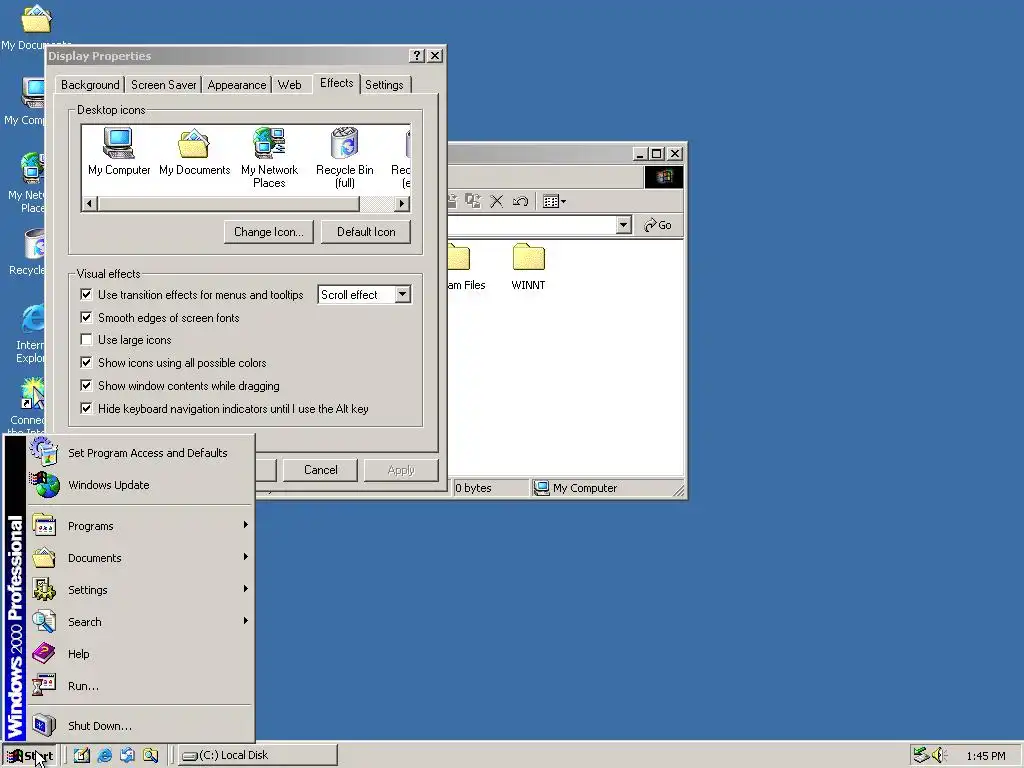Image resolution: width=1024 pixels, height=768 pixels.
Task: Toggle Show icons using all possible colors
Action: [86, 362]
